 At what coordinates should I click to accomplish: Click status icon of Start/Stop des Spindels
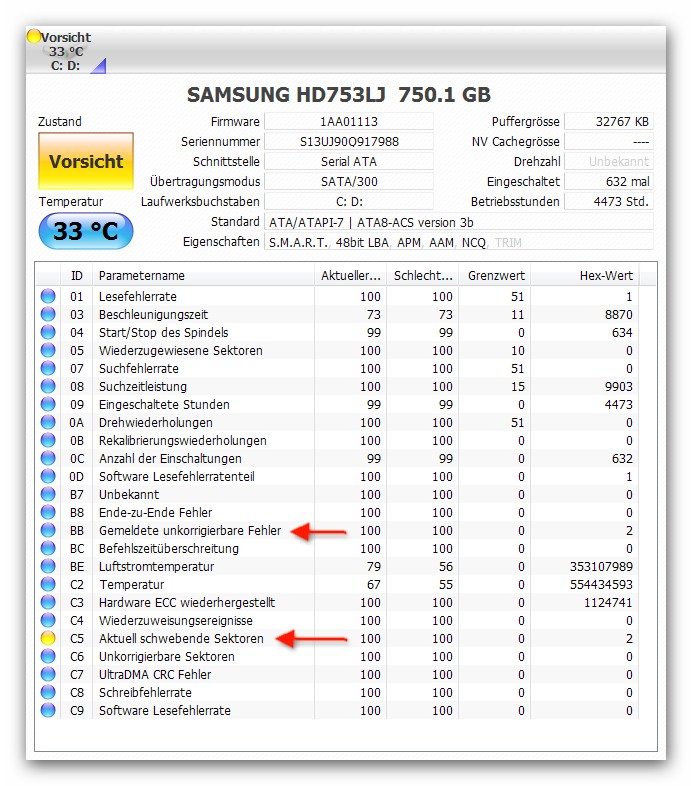point(48,332)
